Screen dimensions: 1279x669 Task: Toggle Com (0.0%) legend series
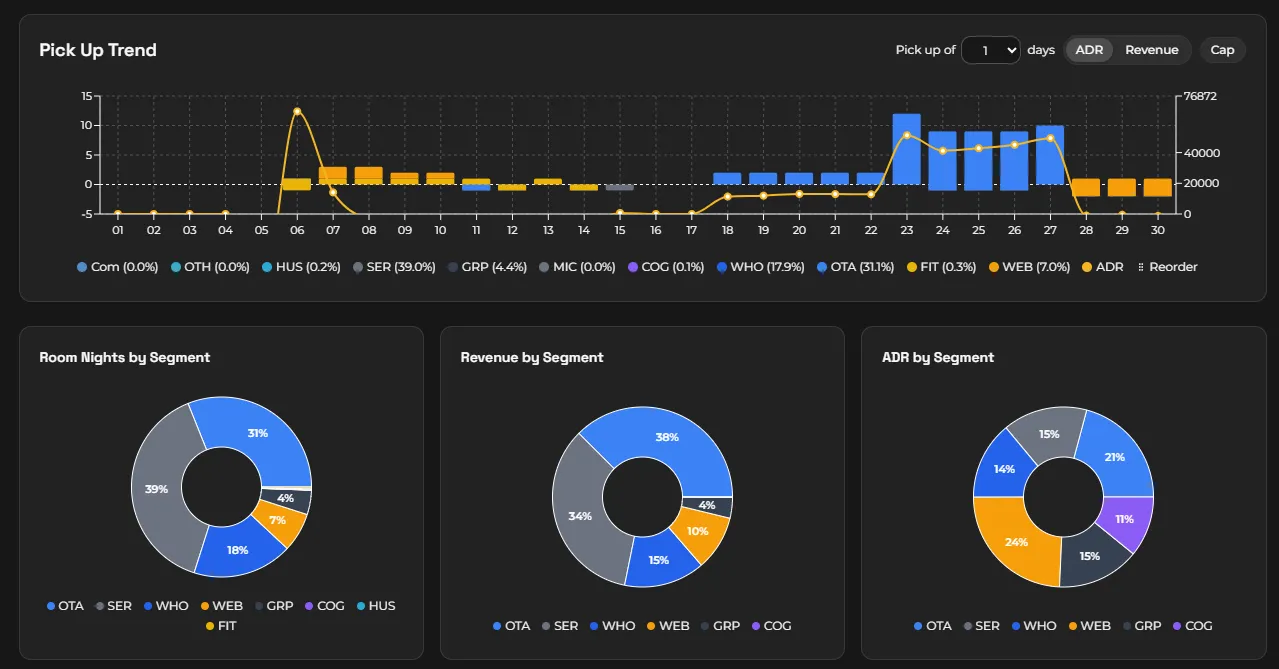tap(117, 267)
